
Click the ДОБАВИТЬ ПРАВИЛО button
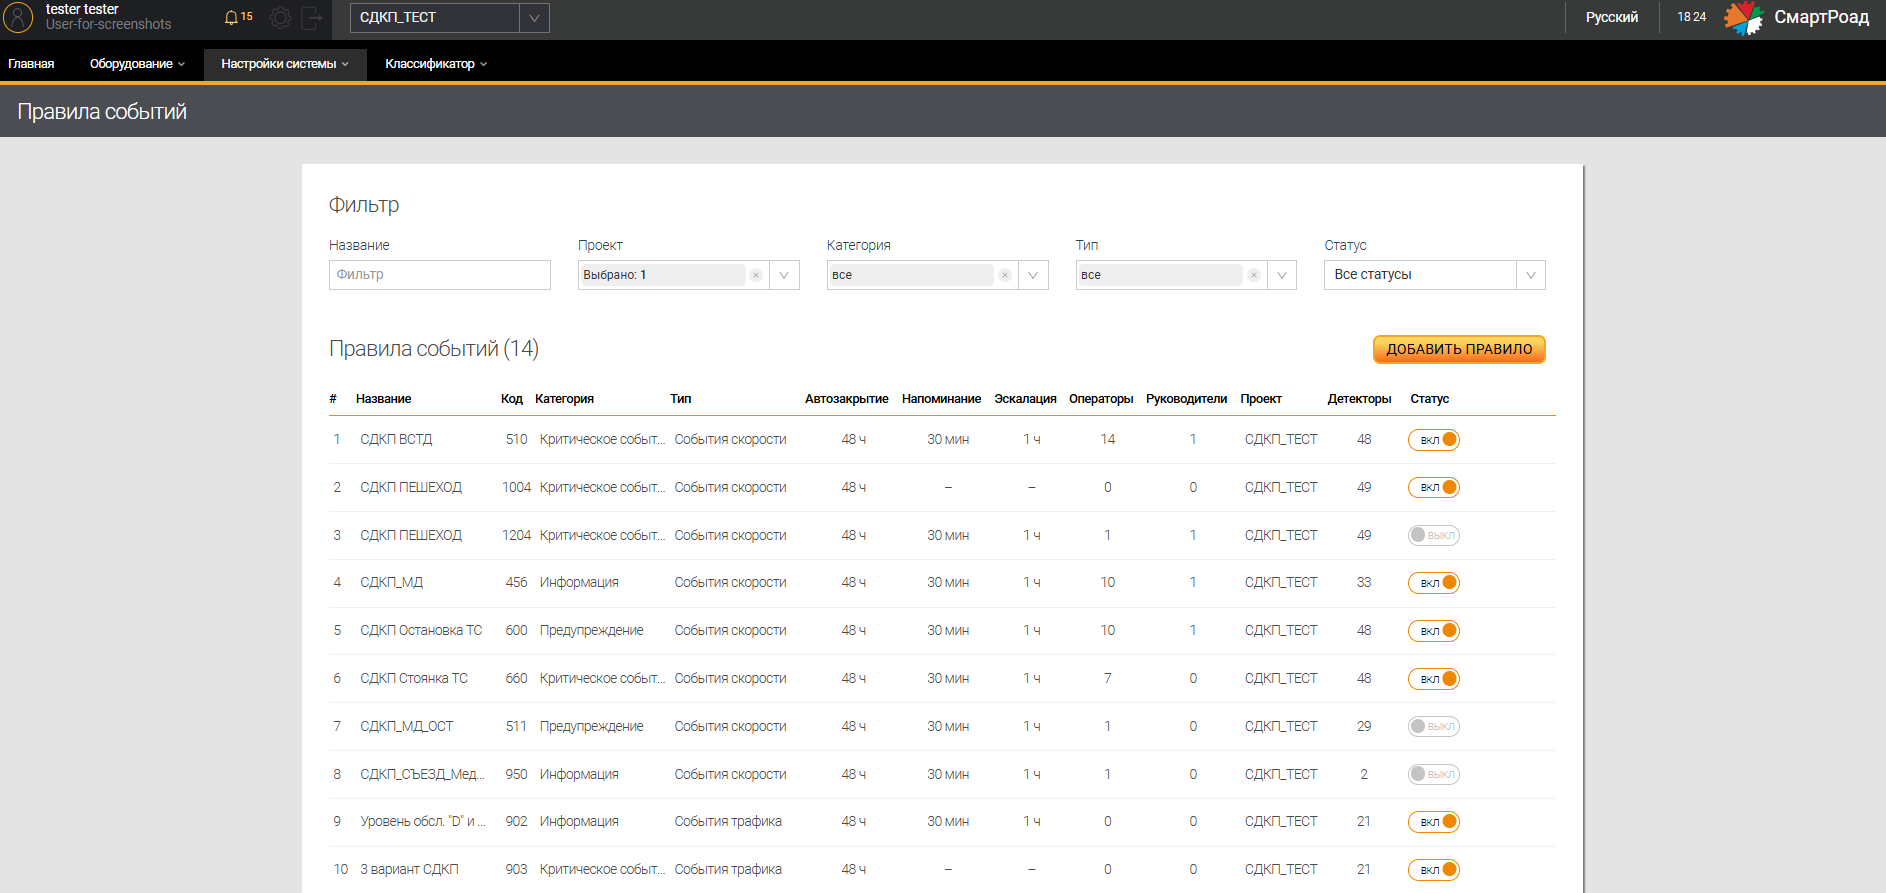click(1459, 349)
